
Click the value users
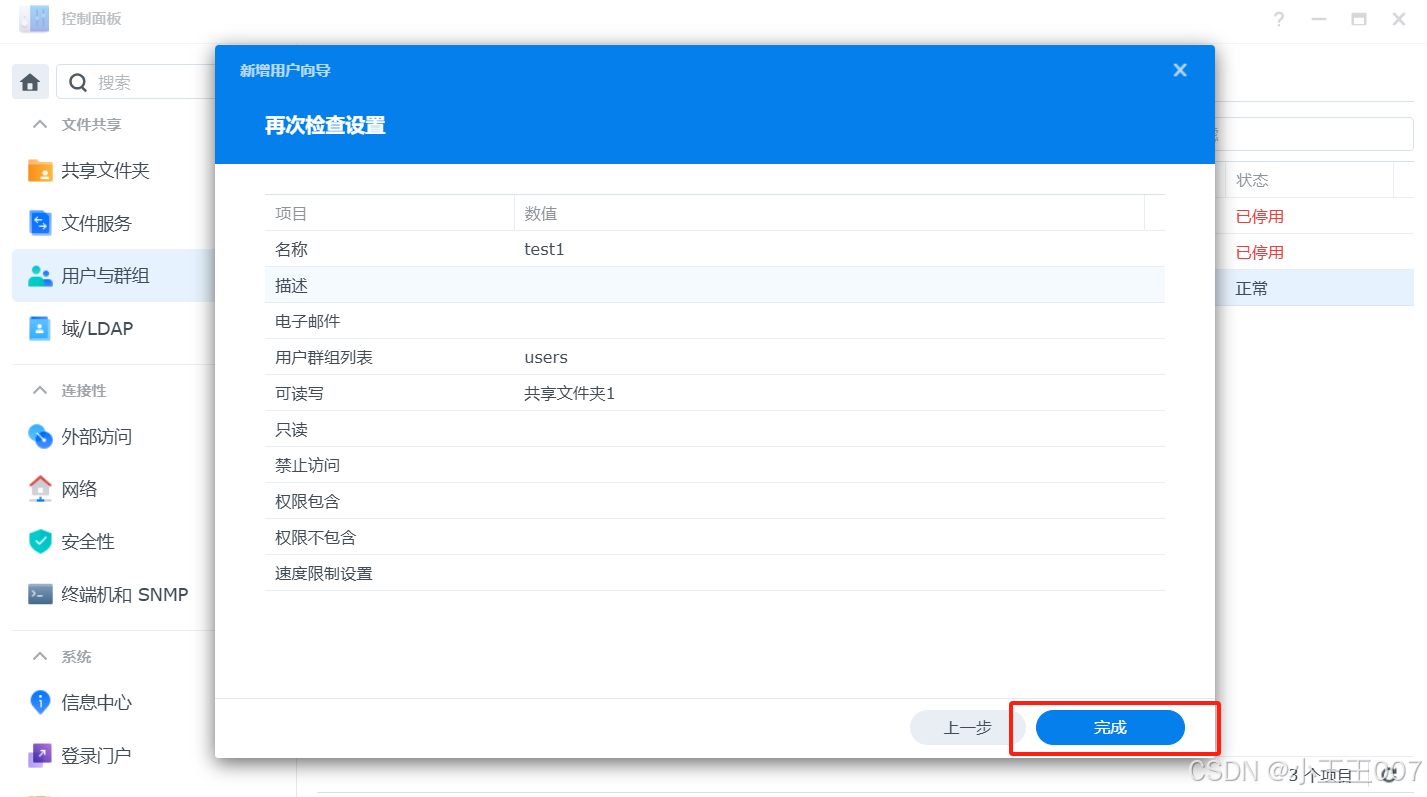(546, 357)
